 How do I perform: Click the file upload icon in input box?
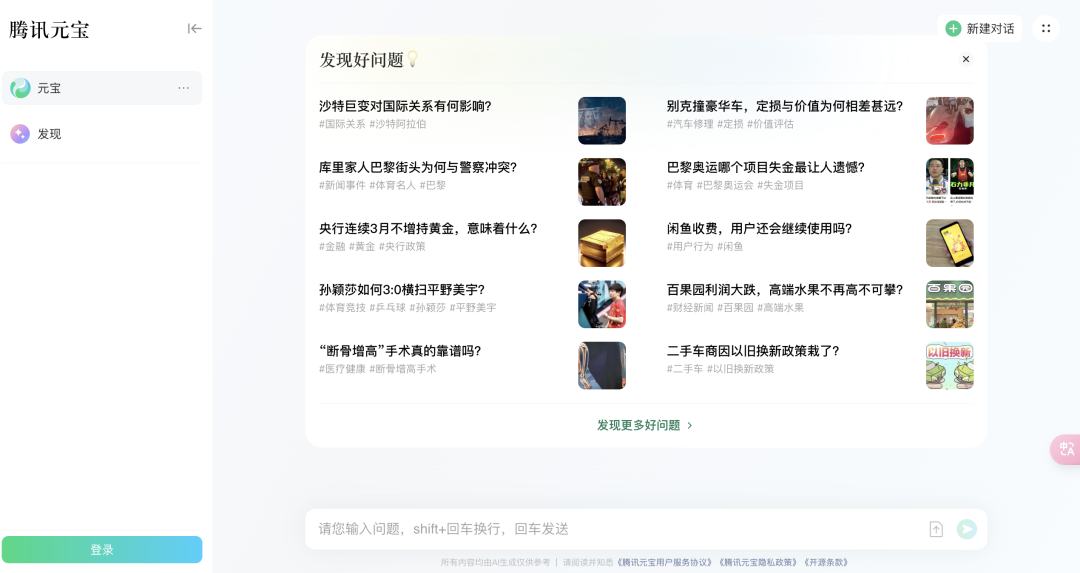click(x=936, y=529)
